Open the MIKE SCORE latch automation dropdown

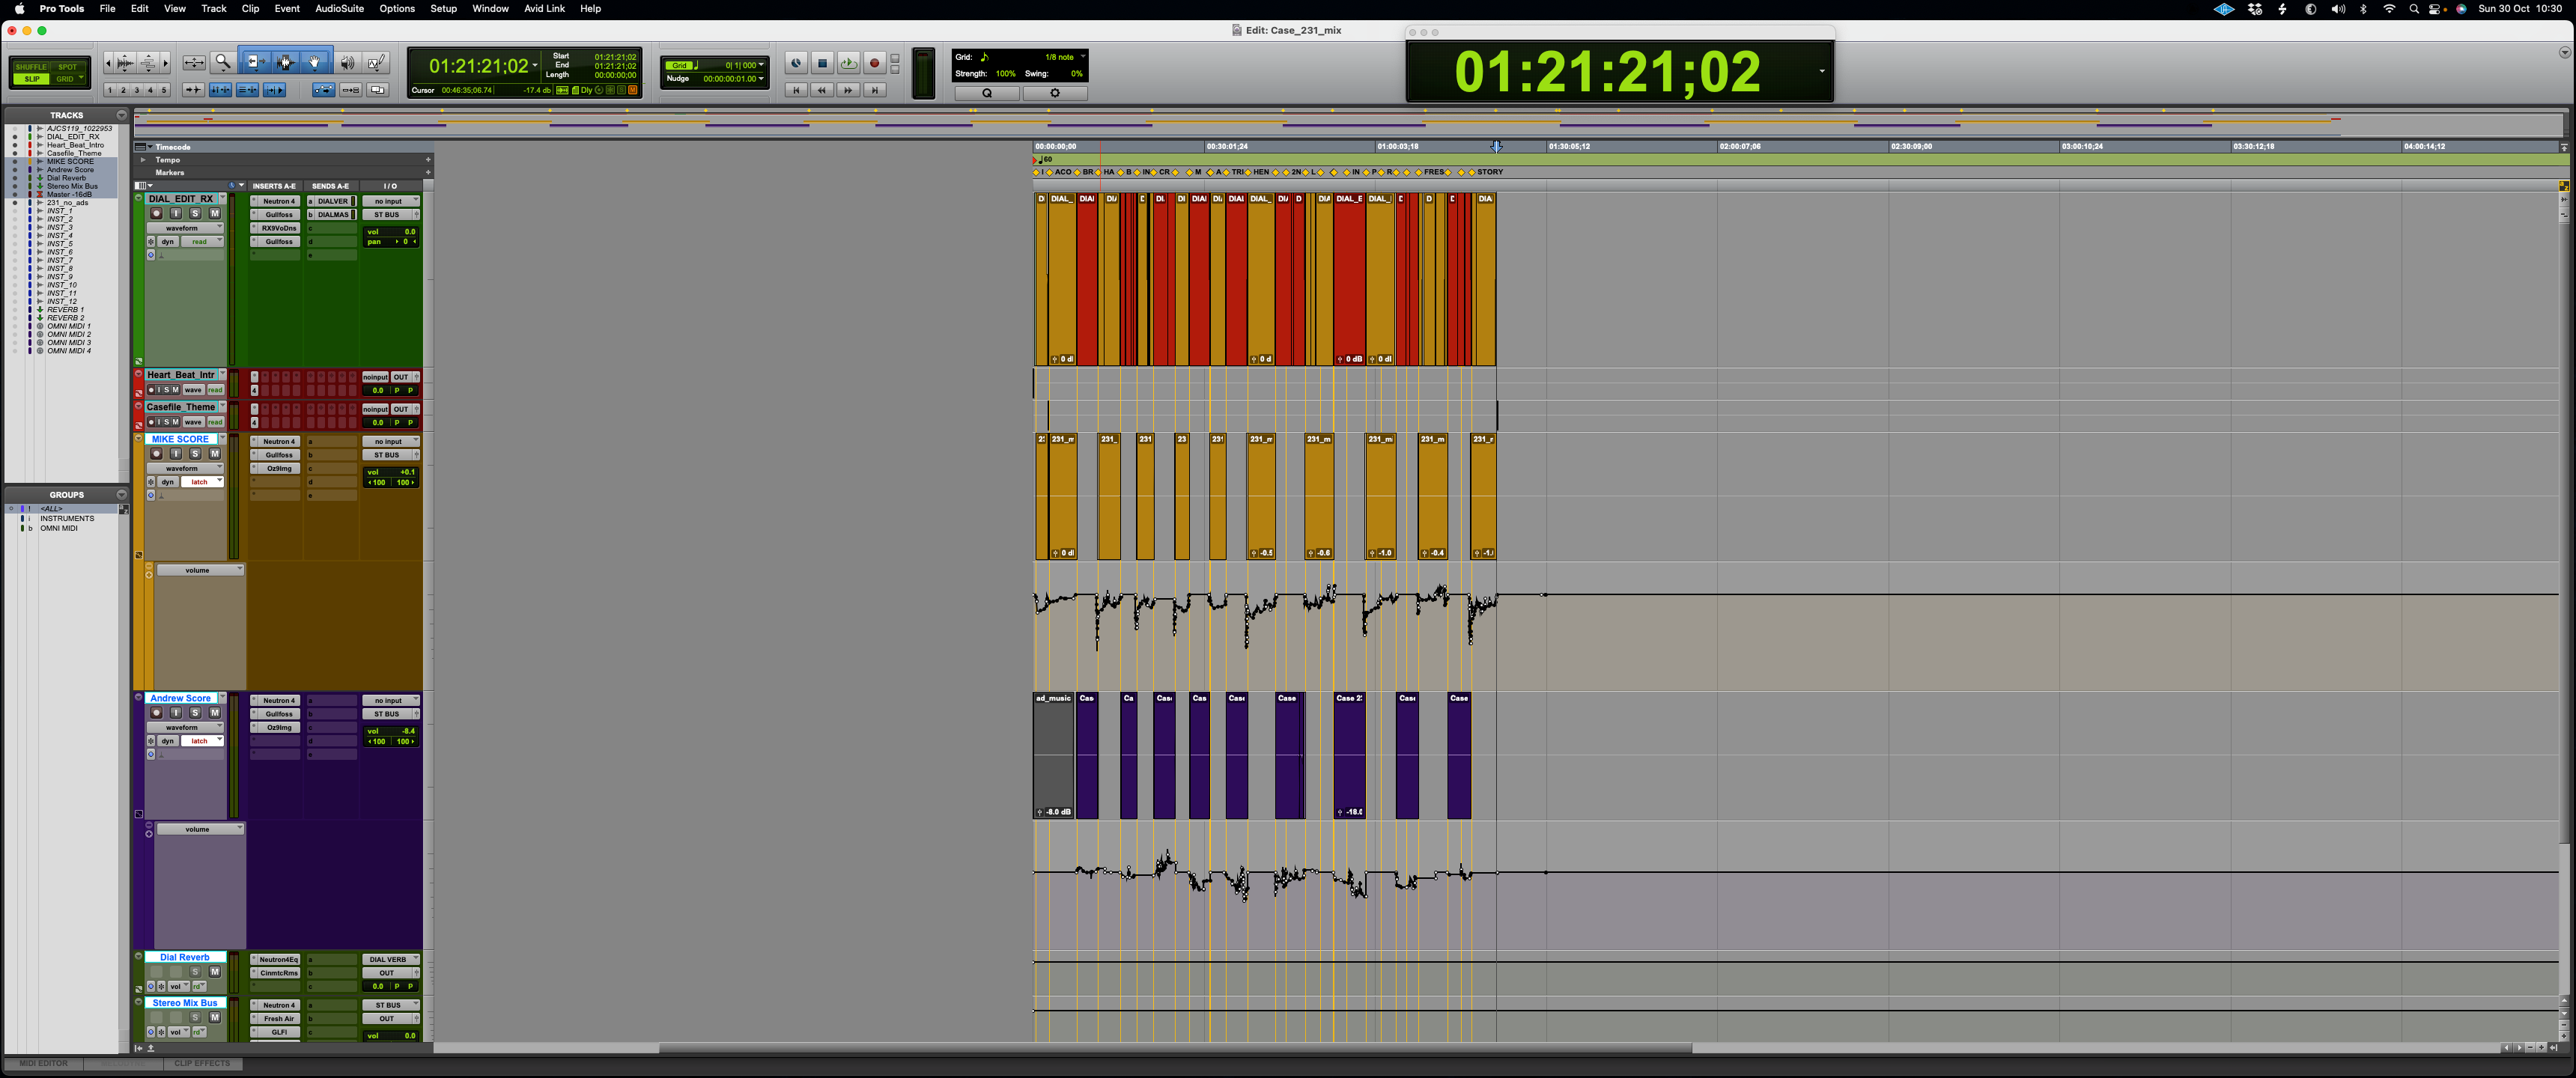click(x=204, y=482)
